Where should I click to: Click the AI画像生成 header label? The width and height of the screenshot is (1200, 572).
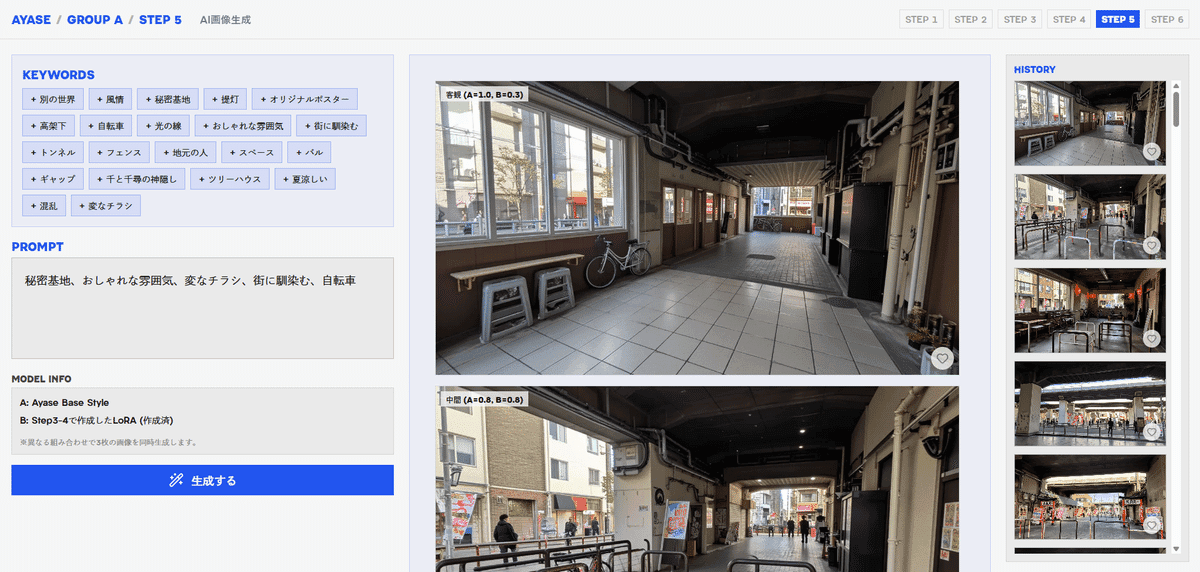(225, 19)
